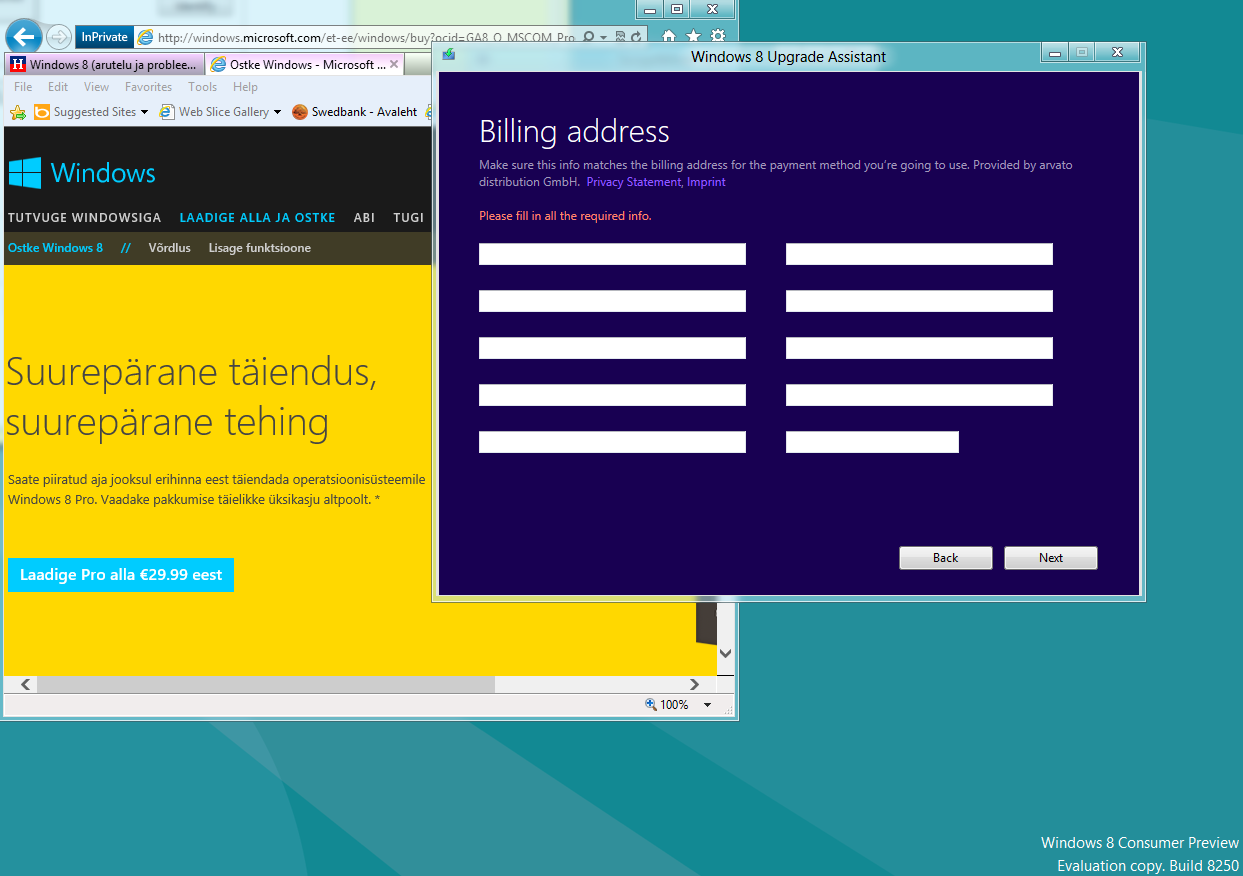The width and height of the screenshot is (1243, 876).
Task: Open the LAADIGE ALLA JA OSTKE navigation item
Action: (257, 217)
